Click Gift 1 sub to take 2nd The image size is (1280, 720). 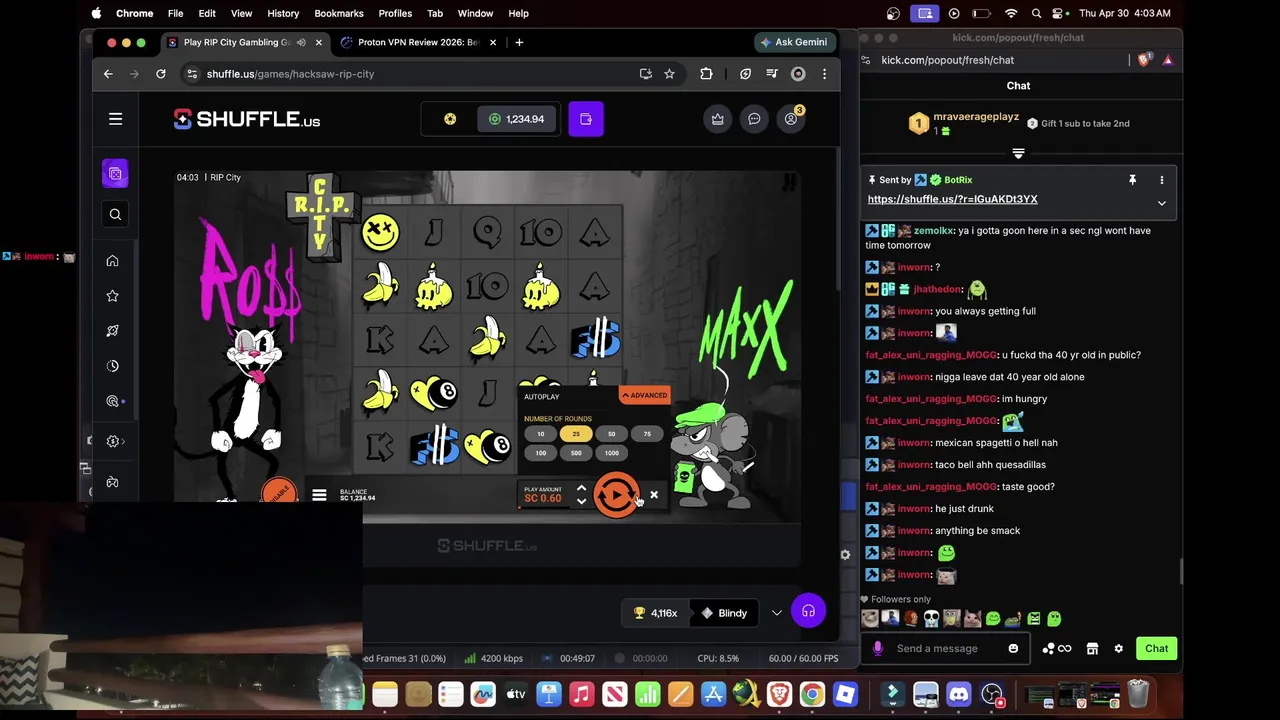pos(1078,124)
